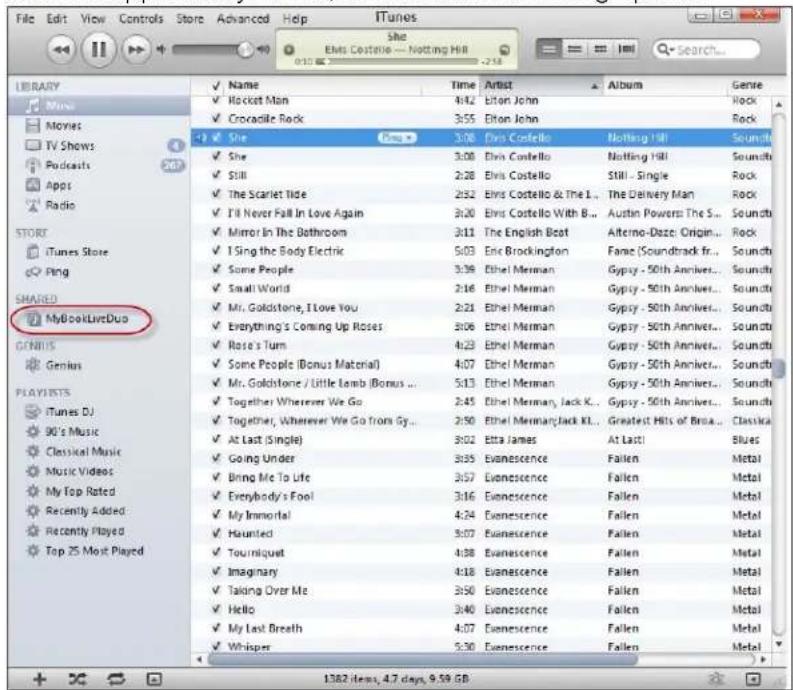Viewport: 793px width, 690px height.
Task: Uncheck Crocodile Rock checkbox
Action: coord(216,119)
